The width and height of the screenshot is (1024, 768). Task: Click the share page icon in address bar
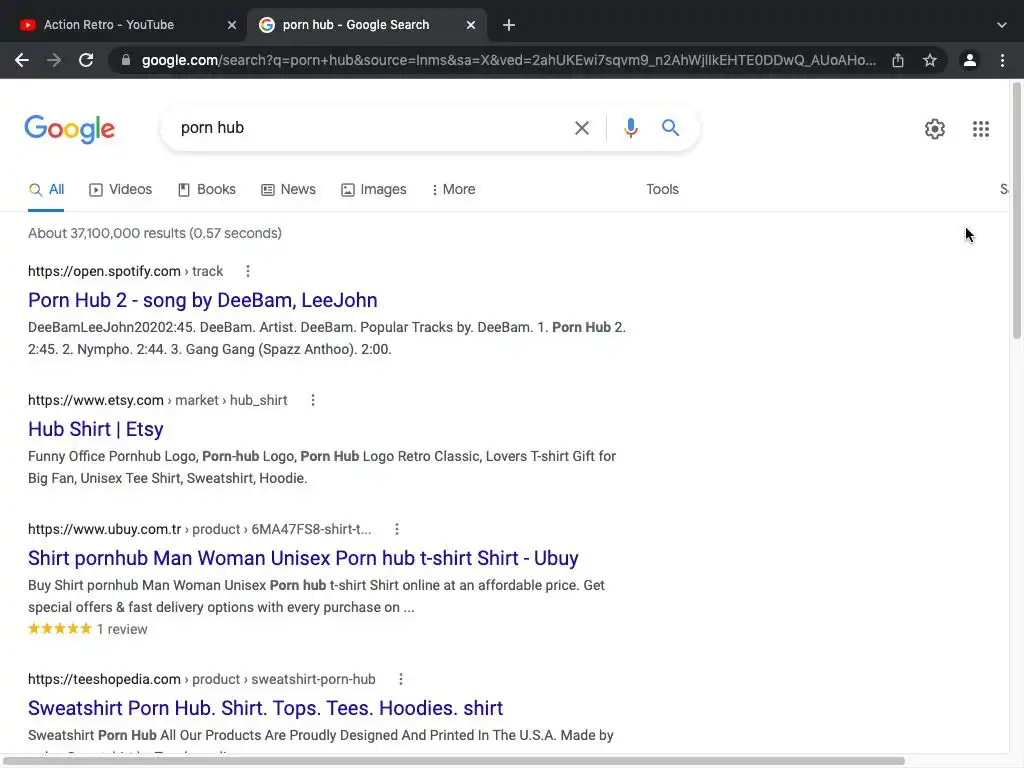tap(898, 60)
